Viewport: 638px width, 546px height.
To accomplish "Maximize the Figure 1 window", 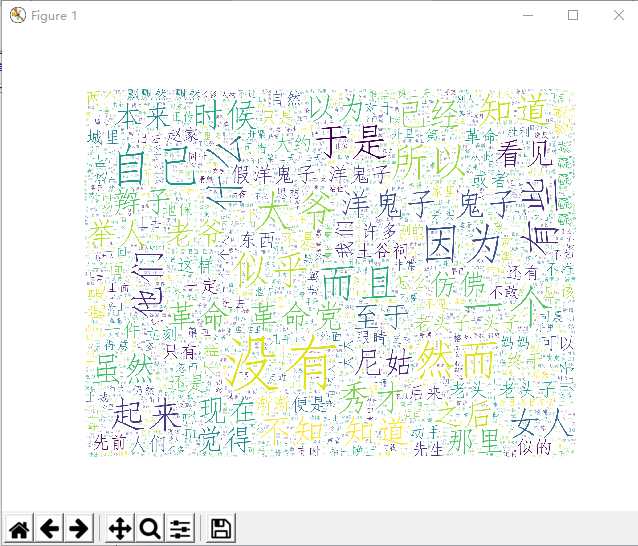I will [573, 15].
